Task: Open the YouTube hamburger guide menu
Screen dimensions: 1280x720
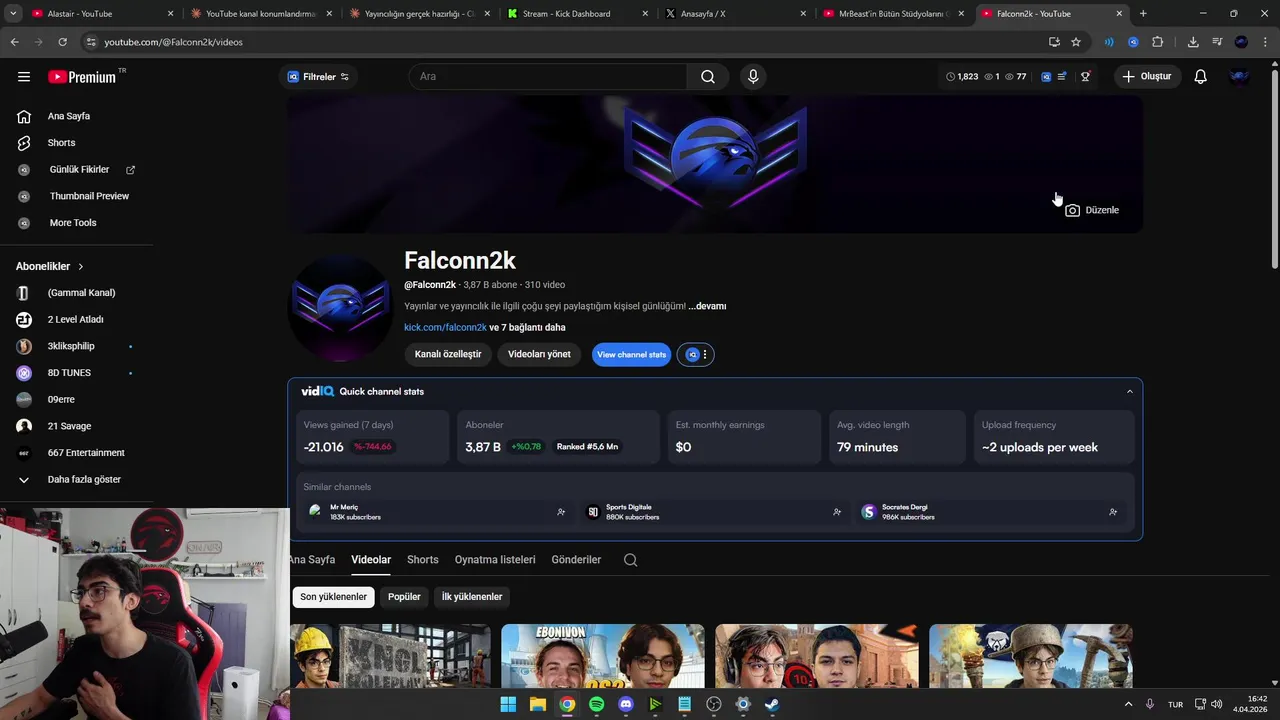Action: click(x=24, y=77)
